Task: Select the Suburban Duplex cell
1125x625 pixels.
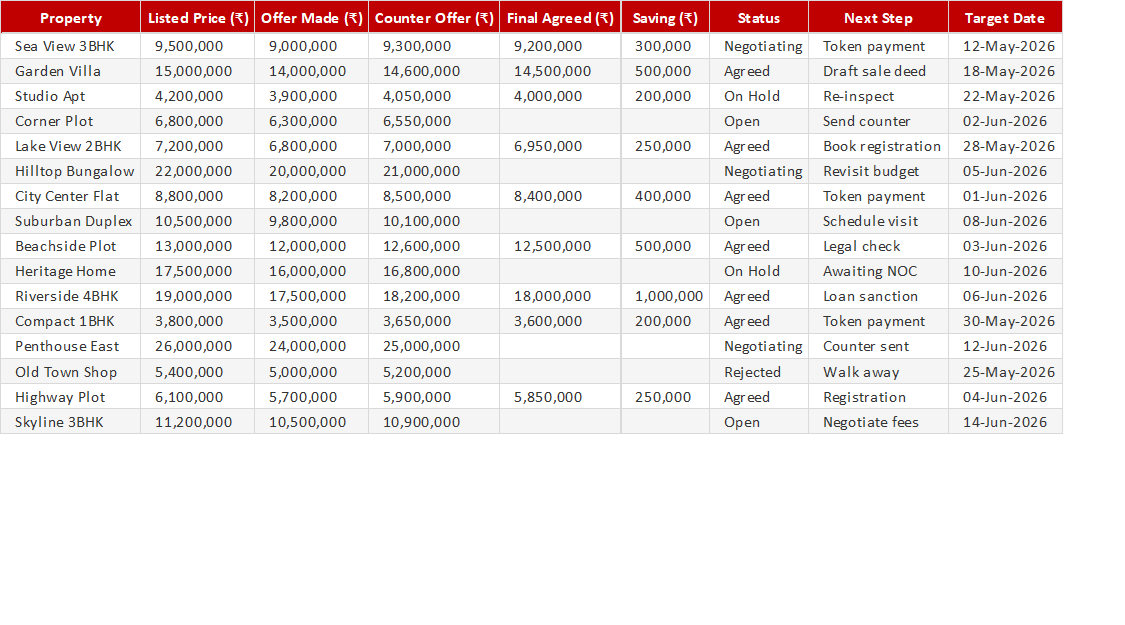Action: pos(70,221)
